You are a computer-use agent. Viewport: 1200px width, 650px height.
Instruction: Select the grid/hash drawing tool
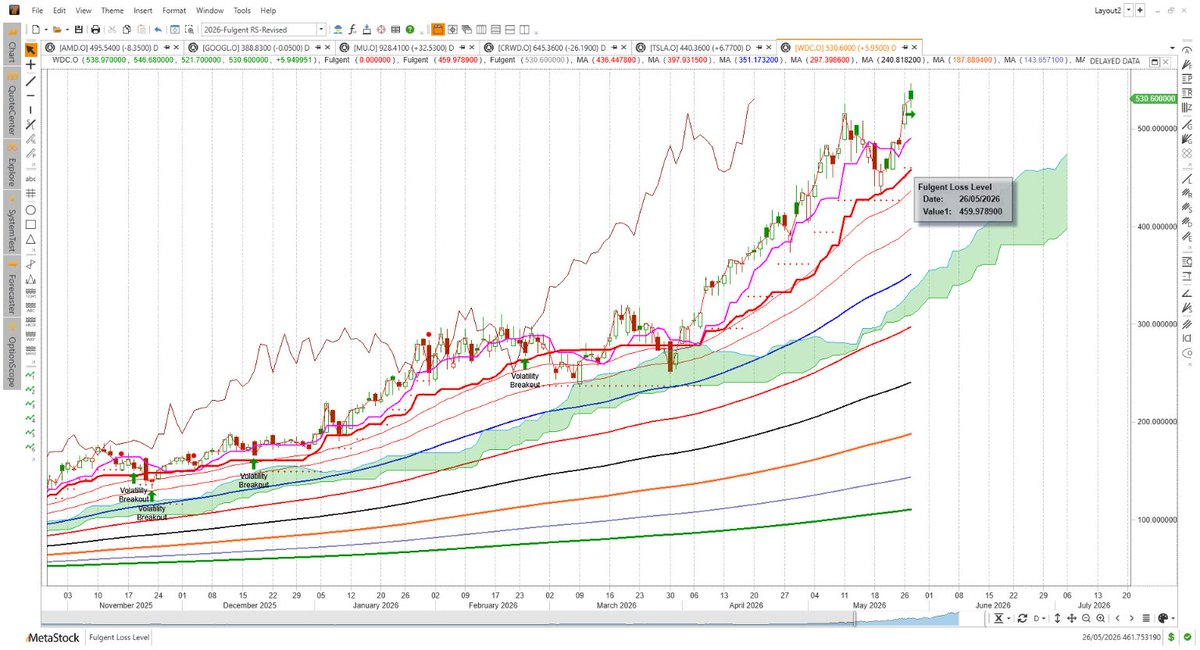[31, 193]
